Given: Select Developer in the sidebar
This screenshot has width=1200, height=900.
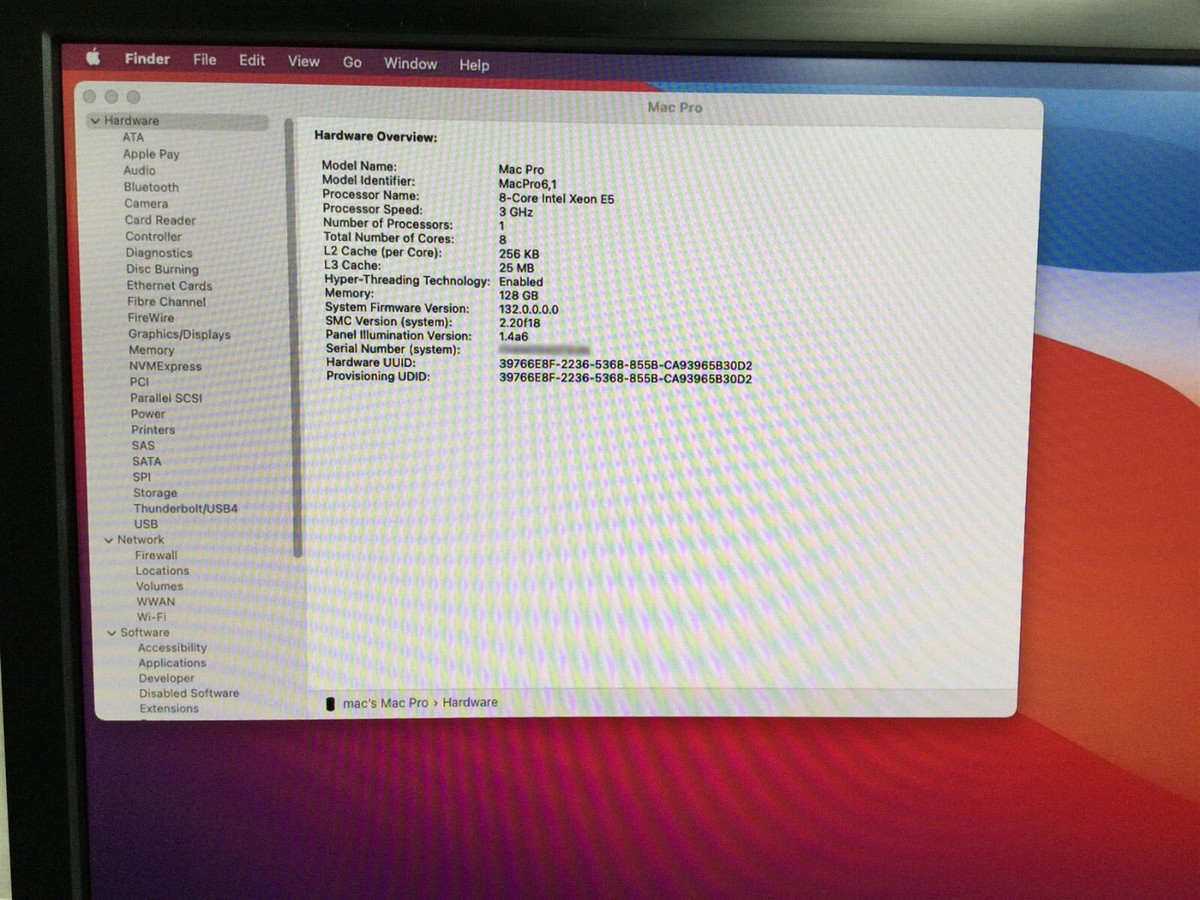Looking at the screenshot, I should click(x=167, y=678).
